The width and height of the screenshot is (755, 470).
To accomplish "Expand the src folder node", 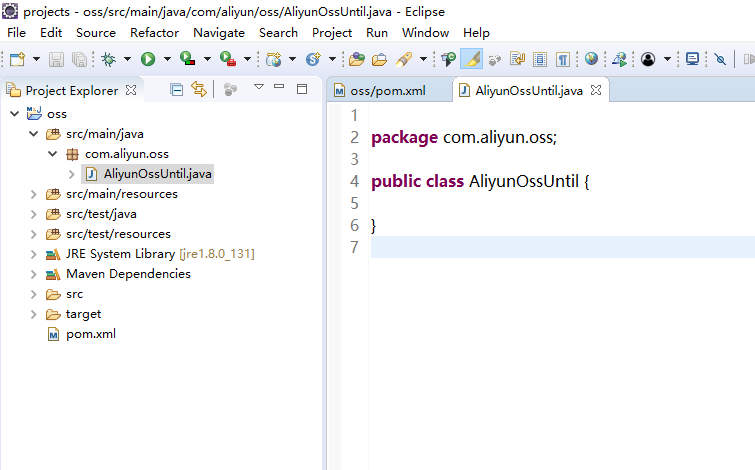I will coord(34,294).
